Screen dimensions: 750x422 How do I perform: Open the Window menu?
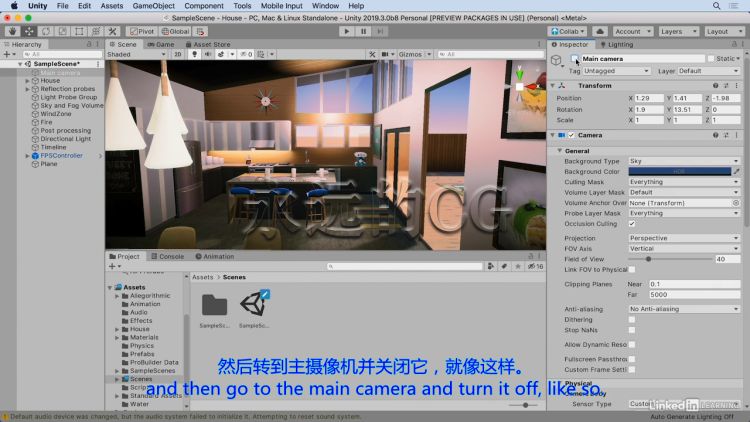[x=325, y=6]
